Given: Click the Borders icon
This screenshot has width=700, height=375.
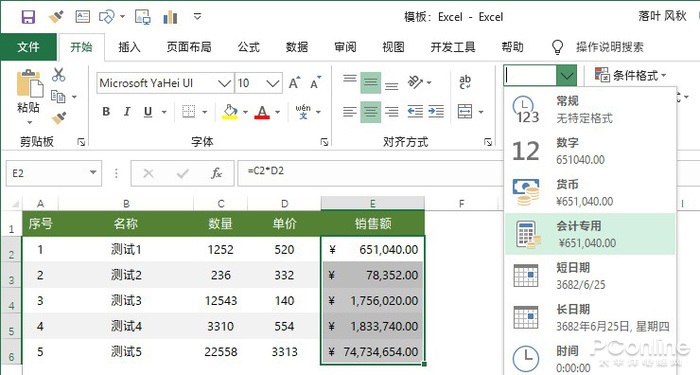Looking at the screenshot, I should click(188, 111).
